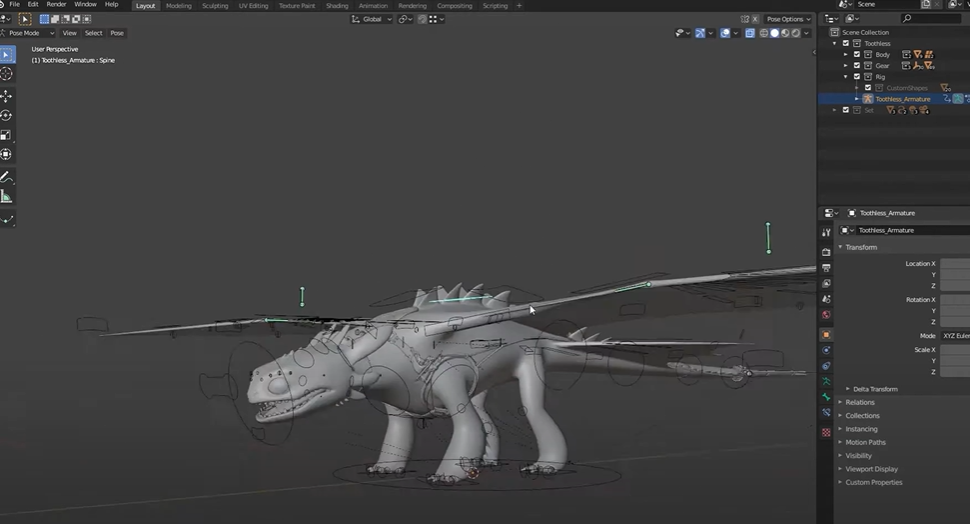Viewport: 970px width, 524px height.
Task: Select the Measure tool
Action: (x=7, y=197)
